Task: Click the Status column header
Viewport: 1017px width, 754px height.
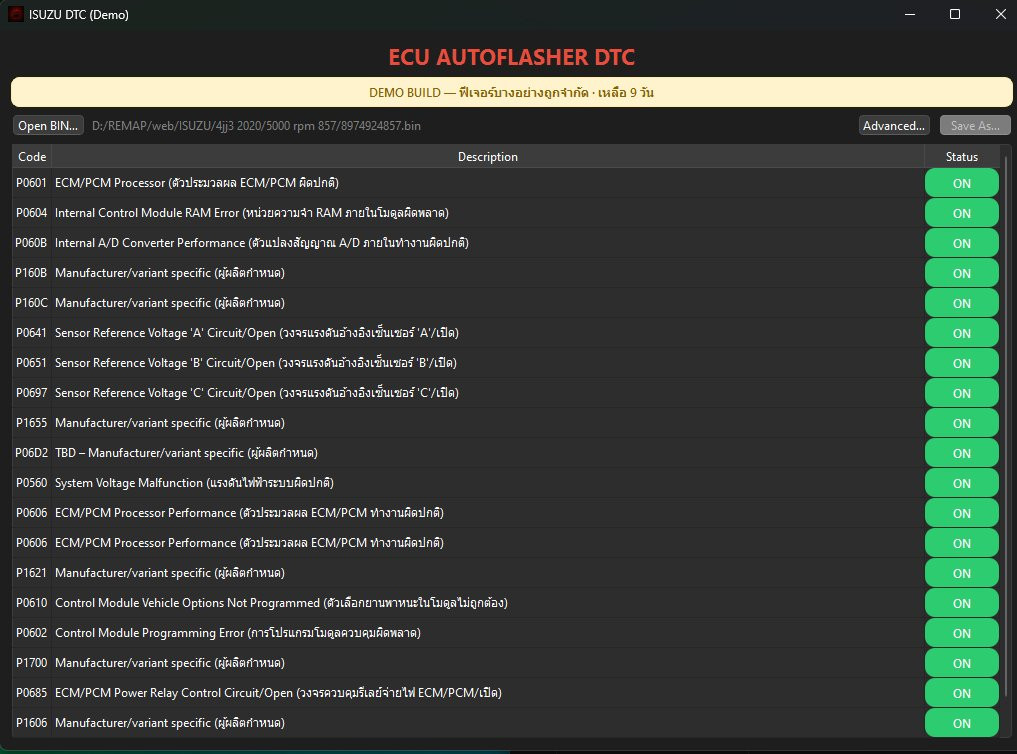Action: click(961, 157)
